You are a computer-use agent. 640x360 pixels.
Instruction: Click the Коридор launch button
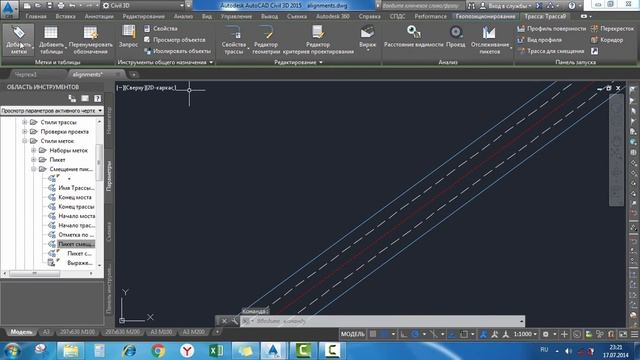[607, 40]
